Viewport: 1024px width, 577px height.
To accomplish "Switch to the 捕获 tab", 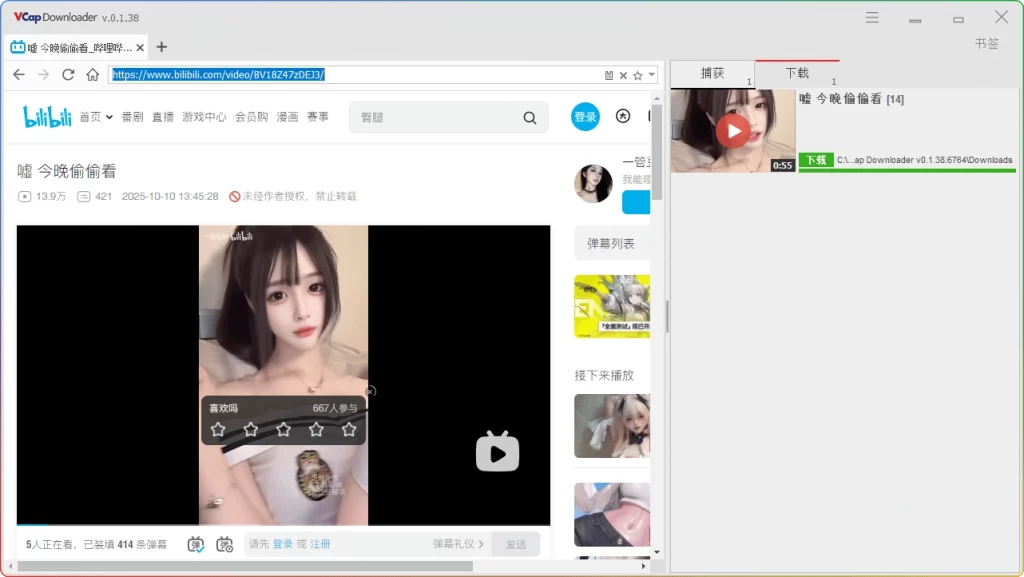I will click(x=712, y=73).
